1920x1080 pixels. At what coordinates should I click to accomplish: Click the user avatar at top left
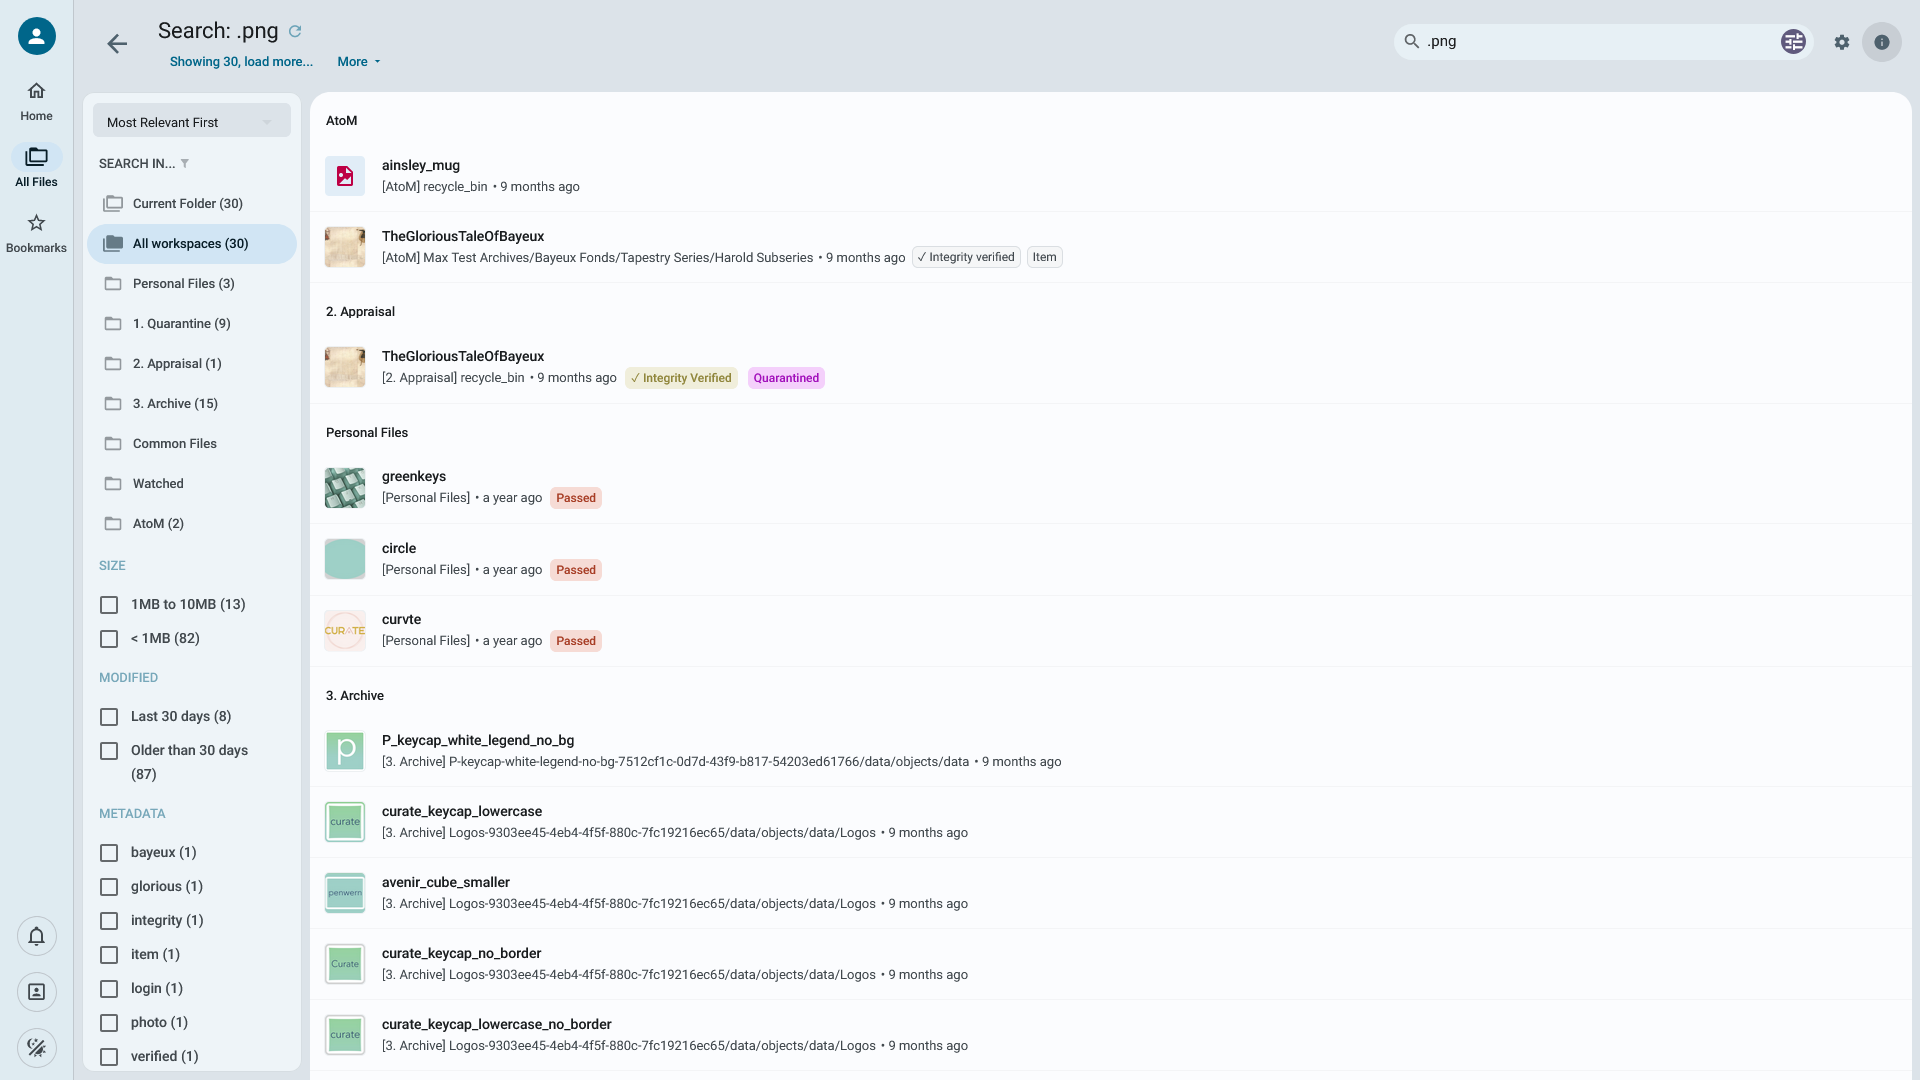click(x=36, y=35)
